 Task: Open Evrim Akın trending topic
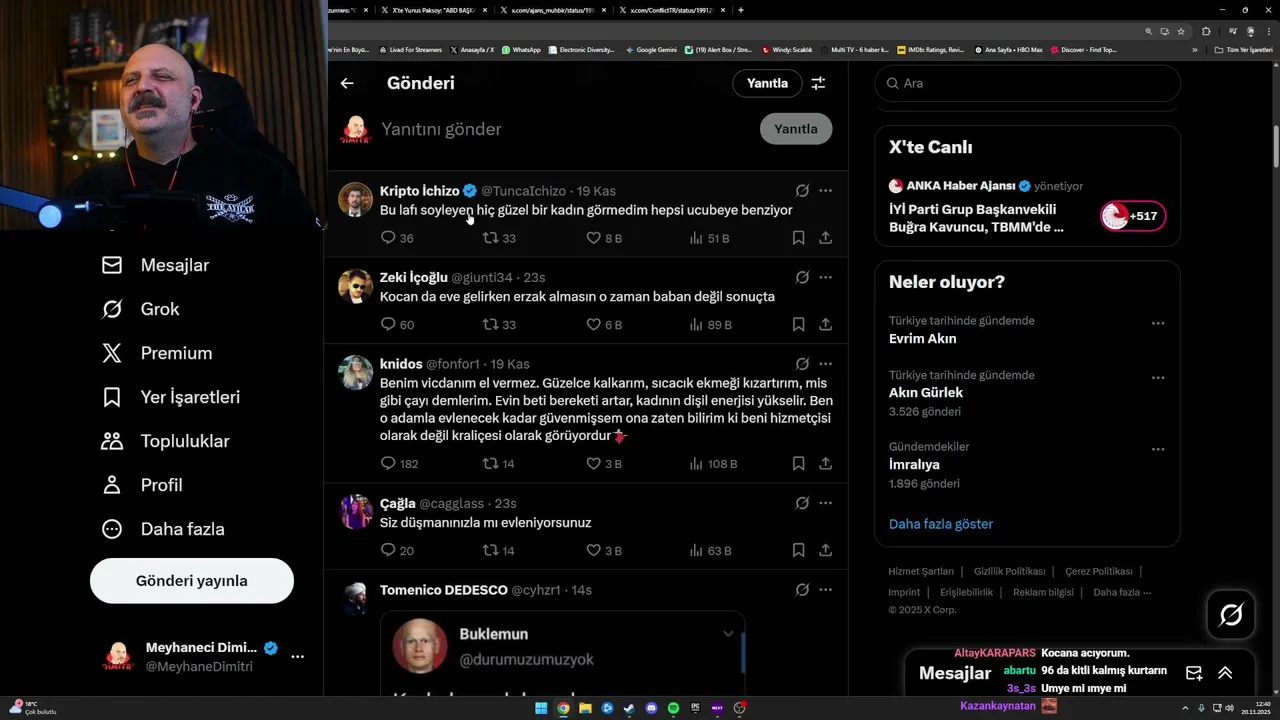click(x=922, y=338)
